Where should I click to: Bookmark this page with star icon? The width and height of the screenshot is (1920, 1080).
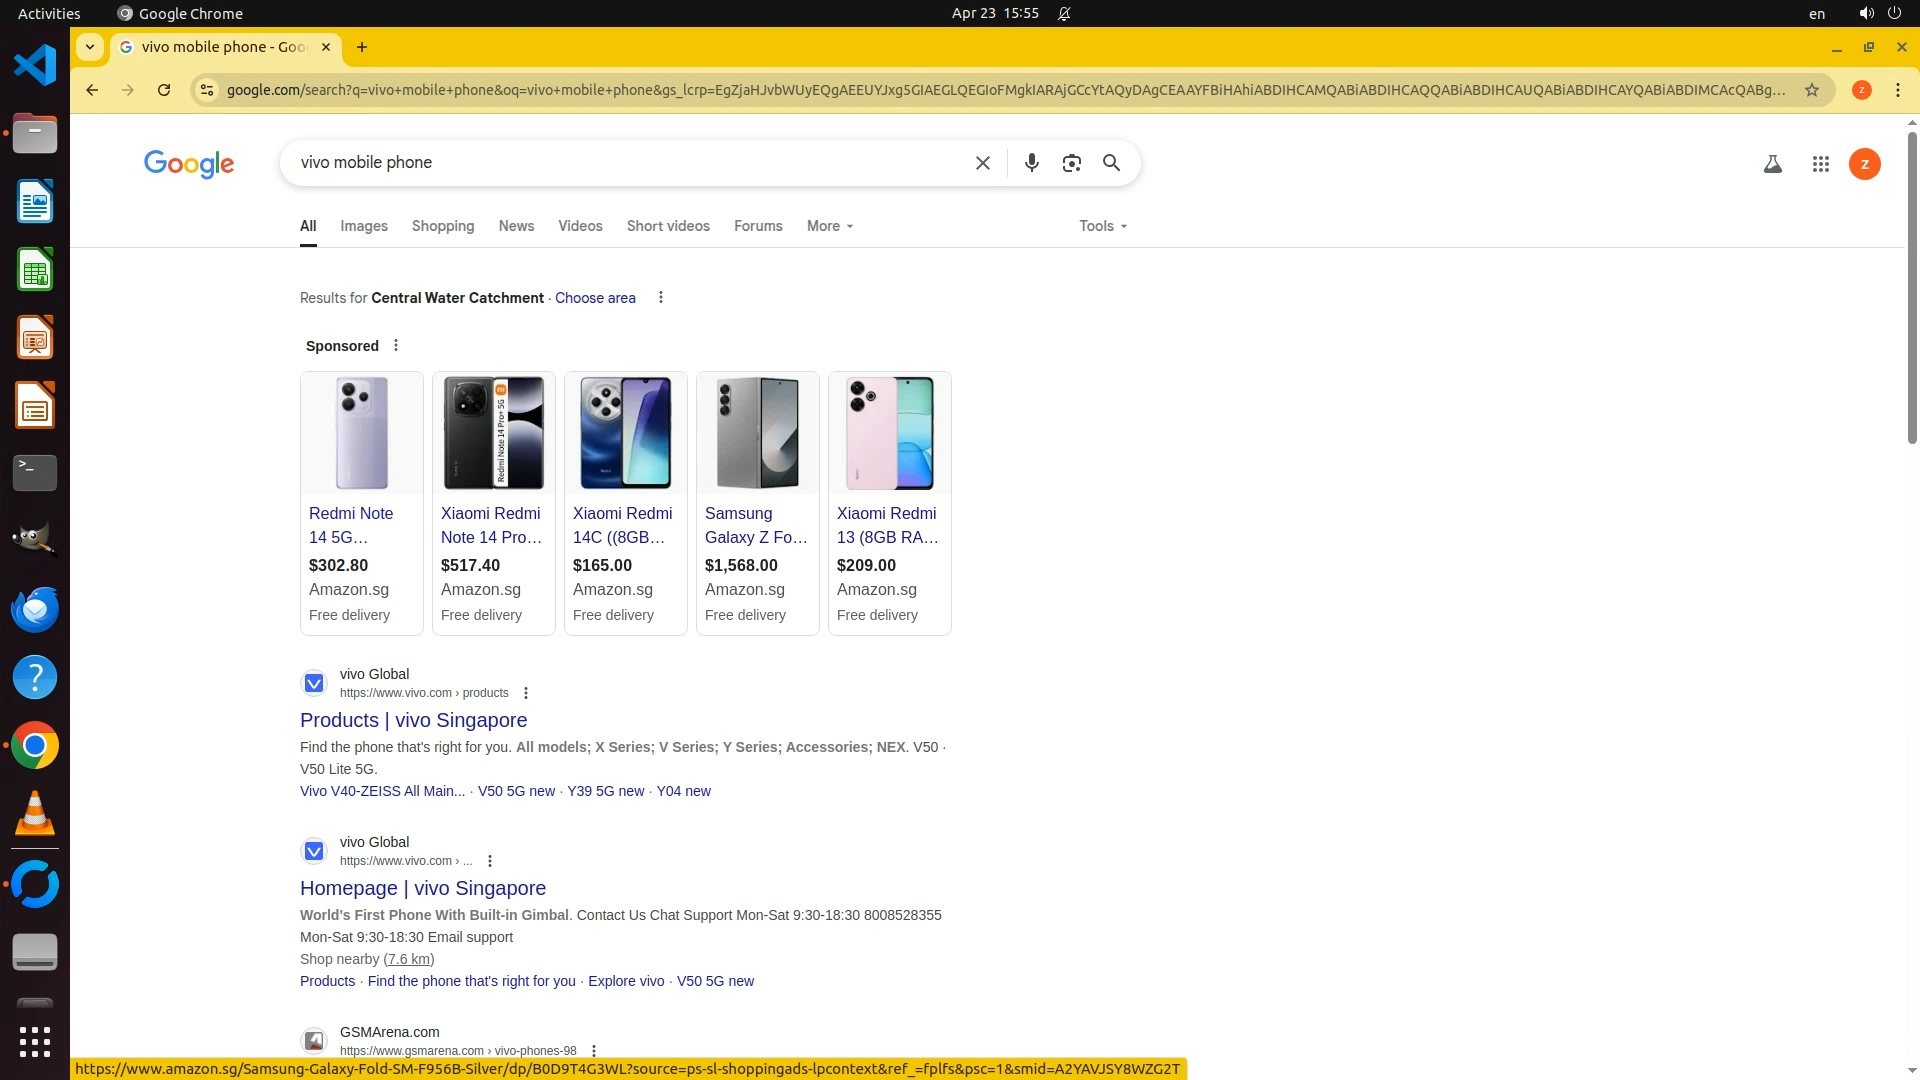click(1811, 90)
